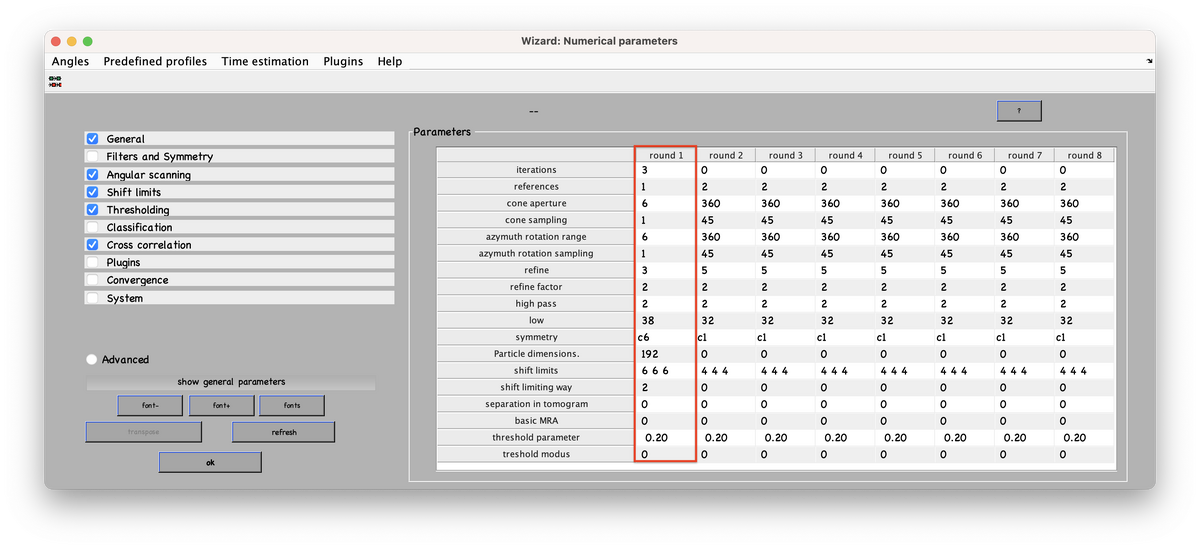Click the round 4 column header

844,155
